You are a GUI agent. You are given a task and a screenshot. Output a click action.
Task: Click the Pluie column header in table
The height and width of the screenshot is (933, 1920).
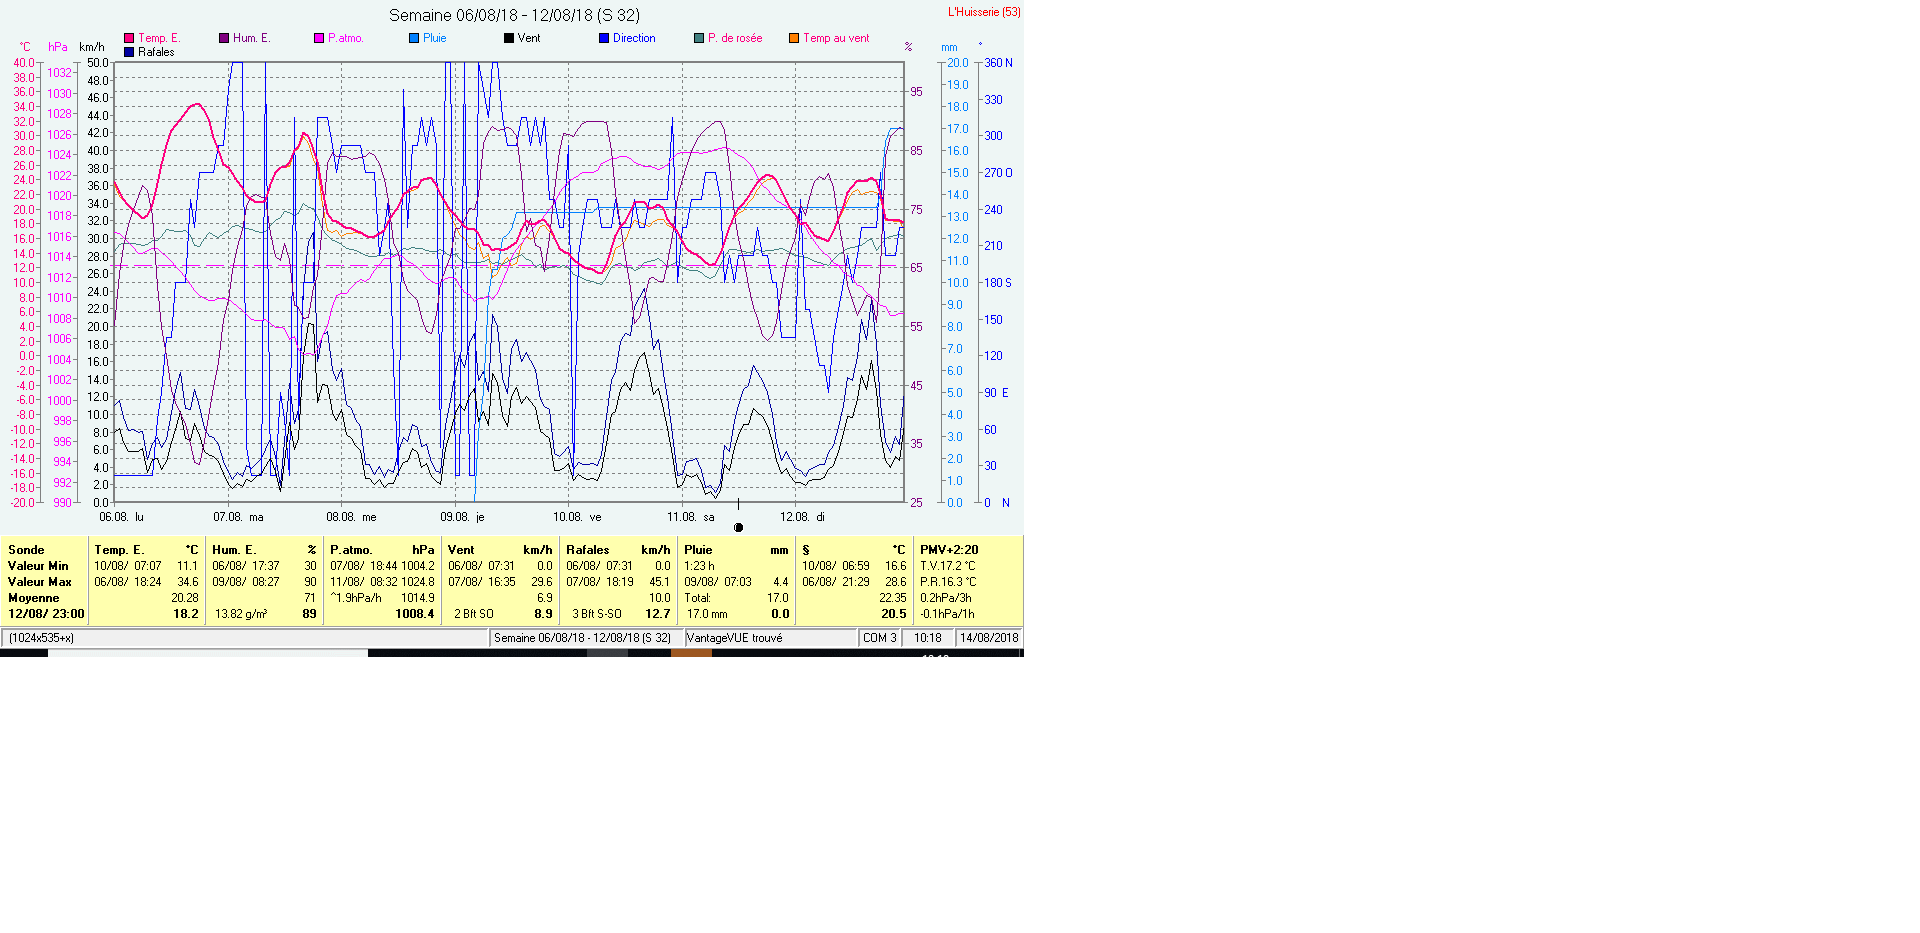(x=698, y=550)
